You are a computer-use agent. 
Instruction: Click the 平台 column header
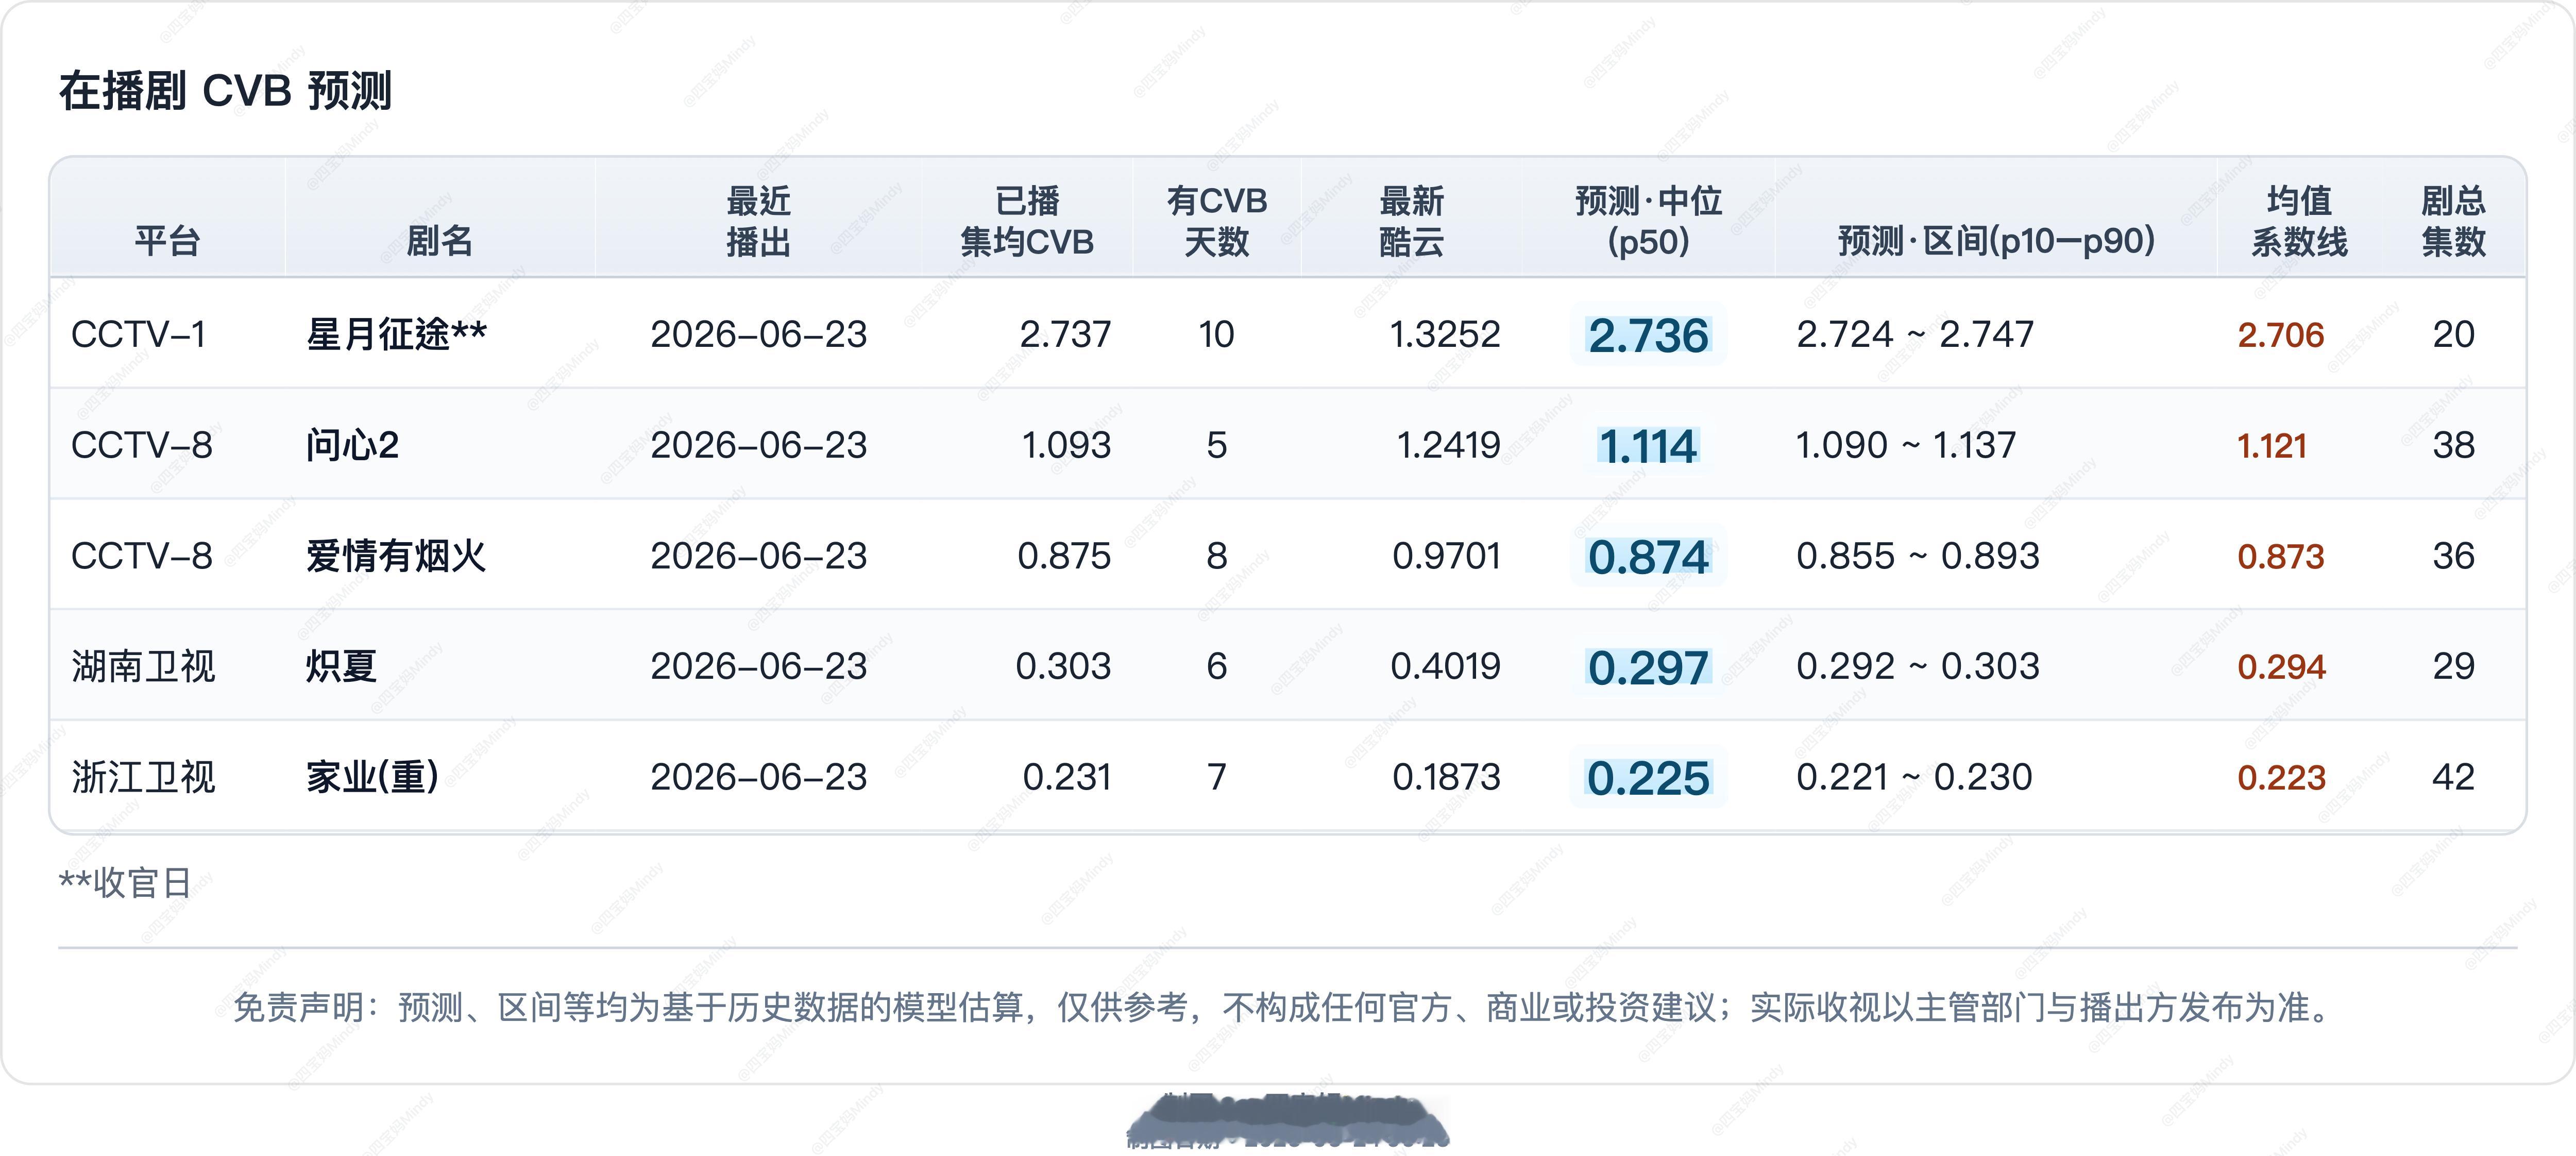pos(167,241)
